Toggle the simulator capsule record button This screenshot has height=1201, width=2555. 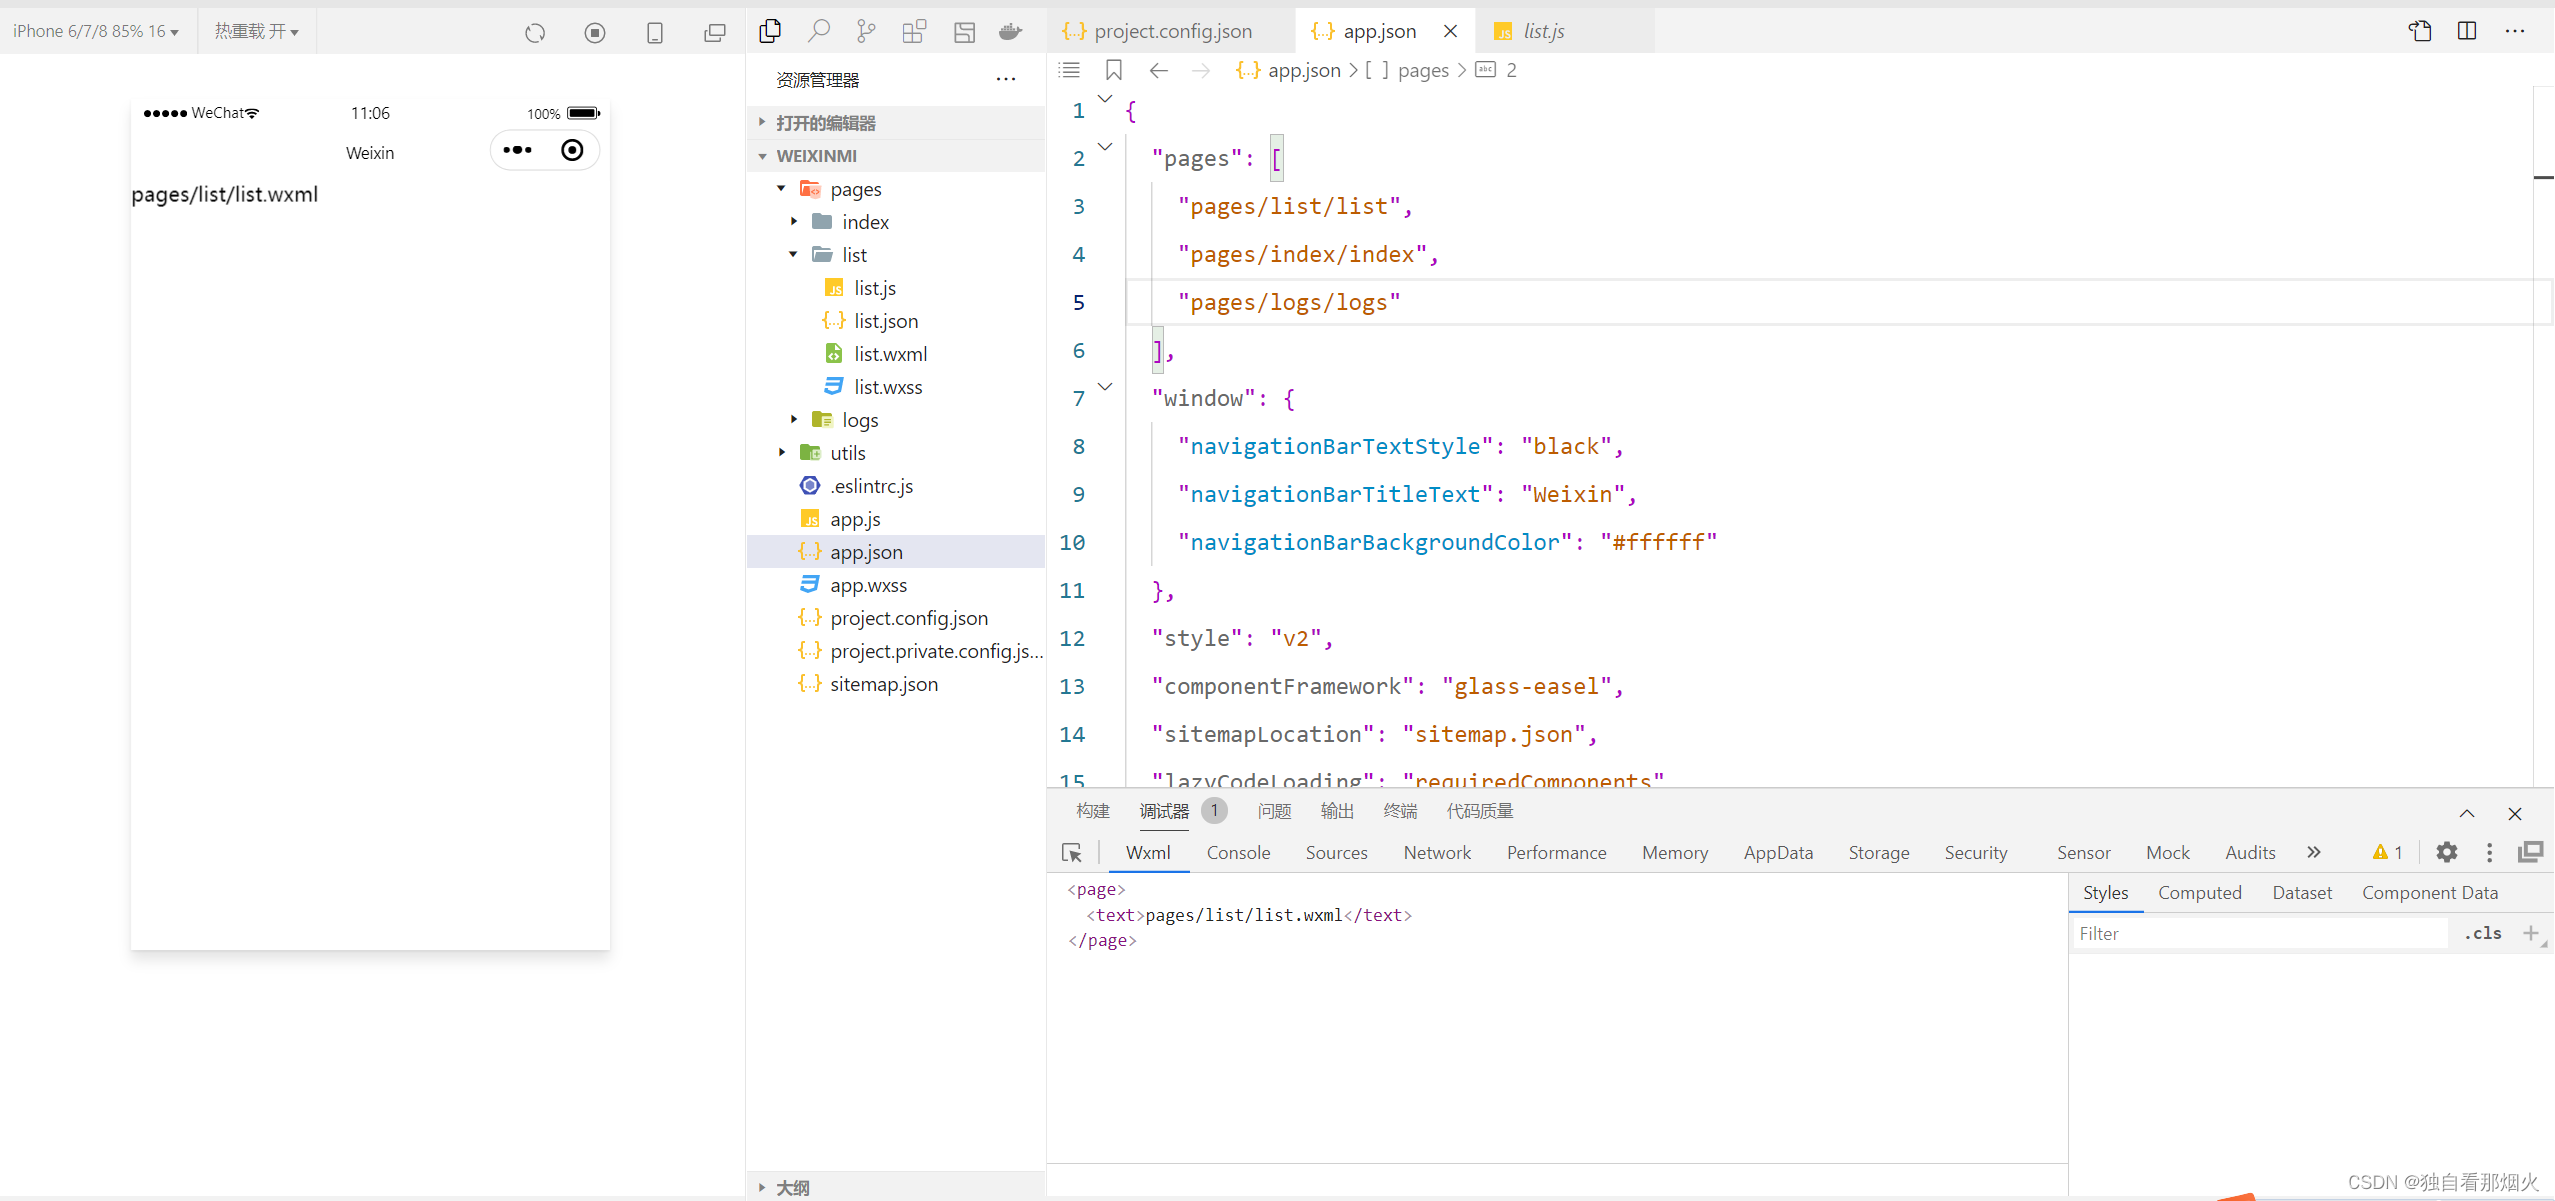click(x=572, y=150)
